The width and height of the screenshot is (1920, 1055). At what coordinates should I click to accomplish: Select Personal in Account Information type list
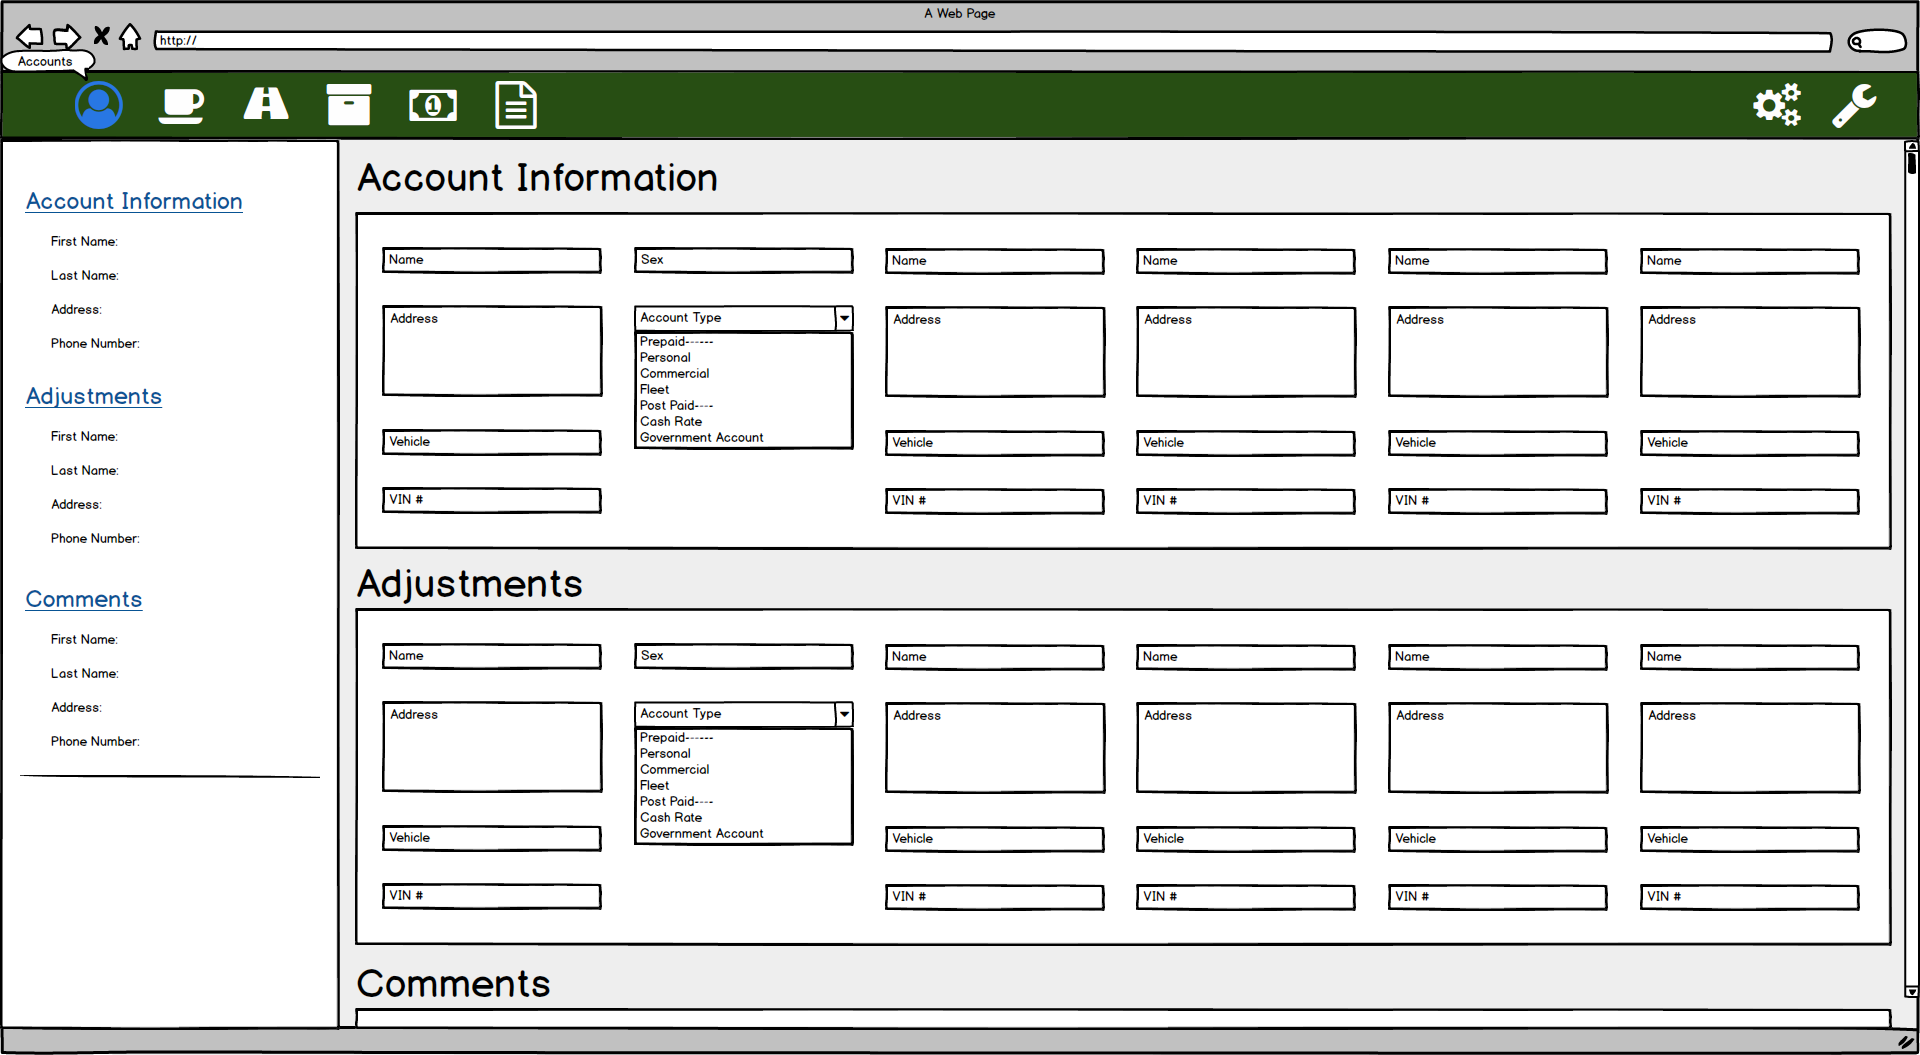665,357
